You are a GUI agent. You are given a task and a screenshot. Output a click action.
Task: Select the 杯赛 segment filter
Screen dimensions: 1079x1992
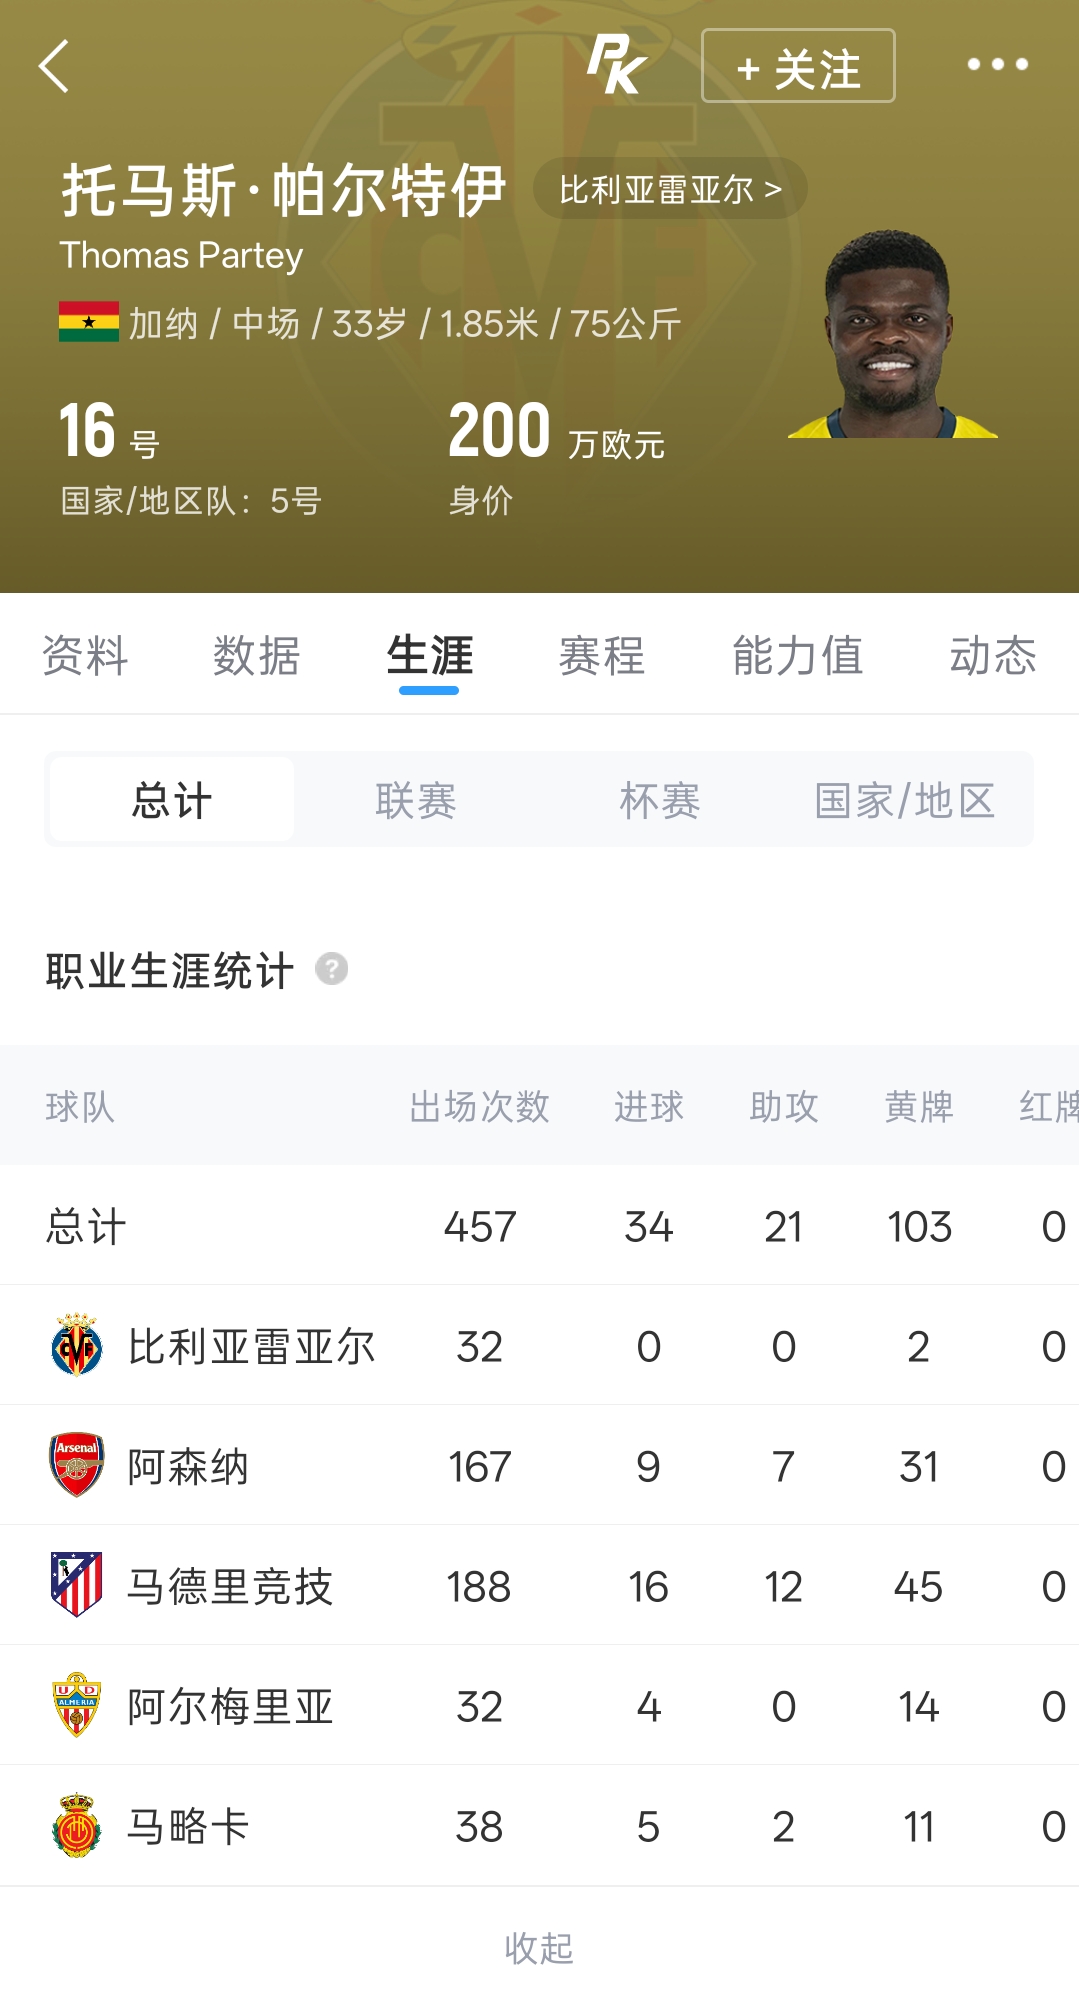660,800
